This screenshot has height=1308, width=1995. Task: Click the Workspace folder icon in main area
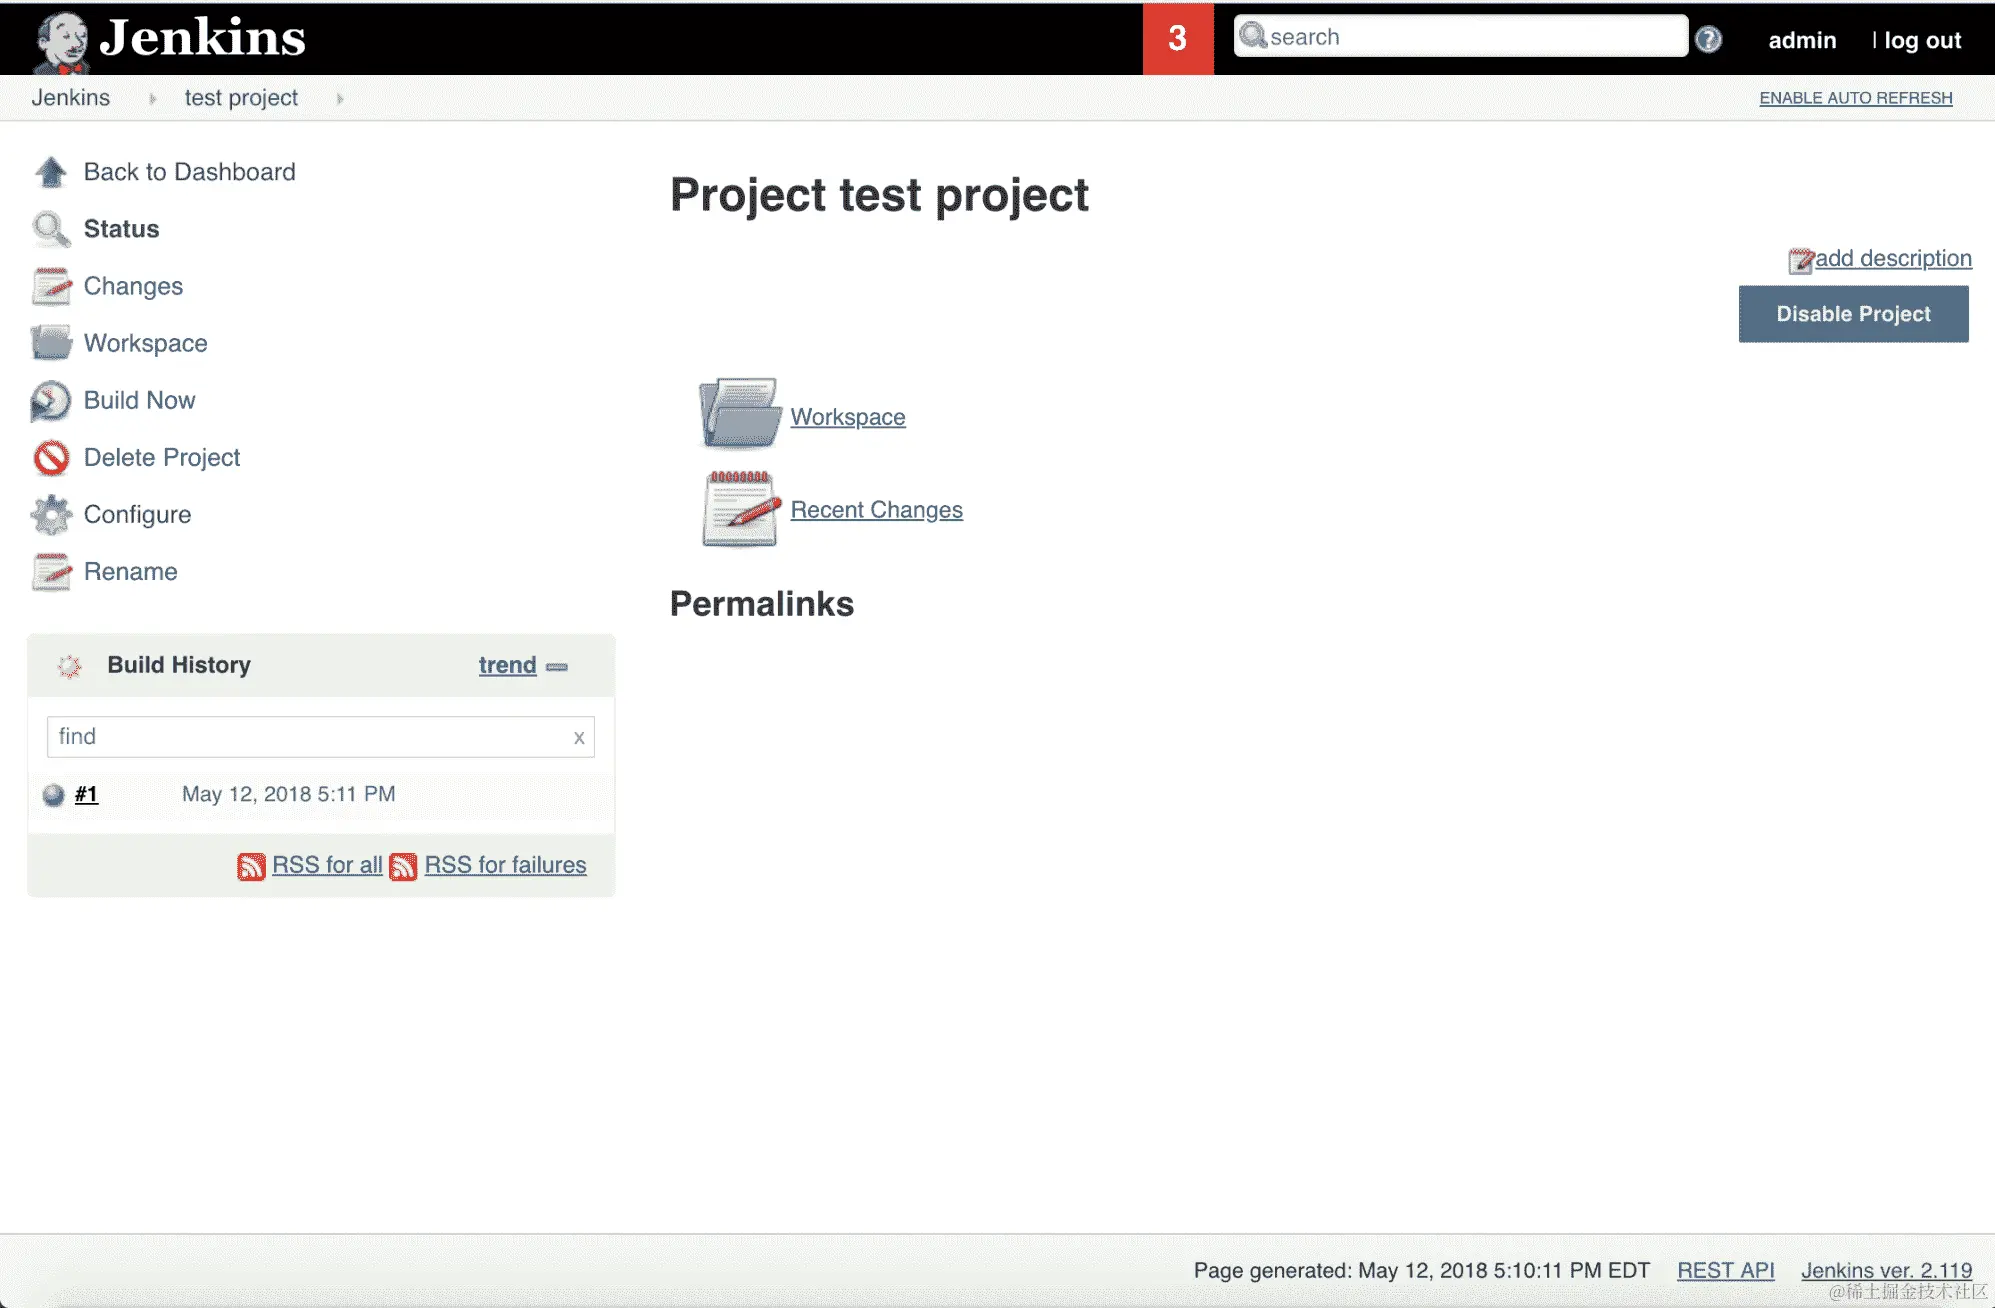pyautogui.click(x=739, y=413)
